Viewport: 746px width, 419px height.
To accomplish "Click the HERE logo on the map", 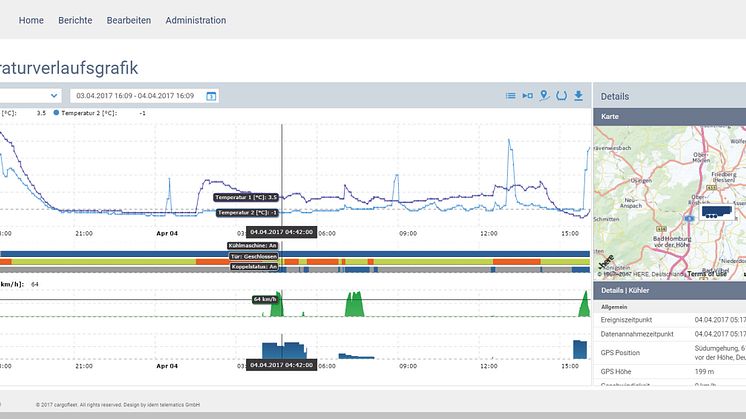I will point(605,264).
